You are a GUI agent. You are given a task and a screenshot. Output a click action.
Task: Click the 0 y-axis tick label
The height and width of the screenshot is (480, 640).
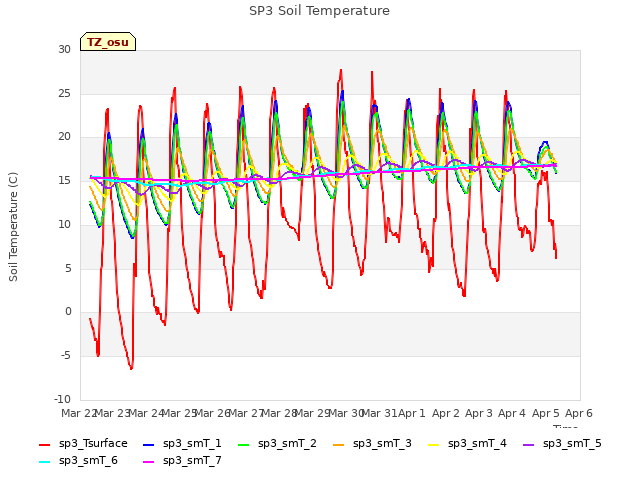coord(68,312)
